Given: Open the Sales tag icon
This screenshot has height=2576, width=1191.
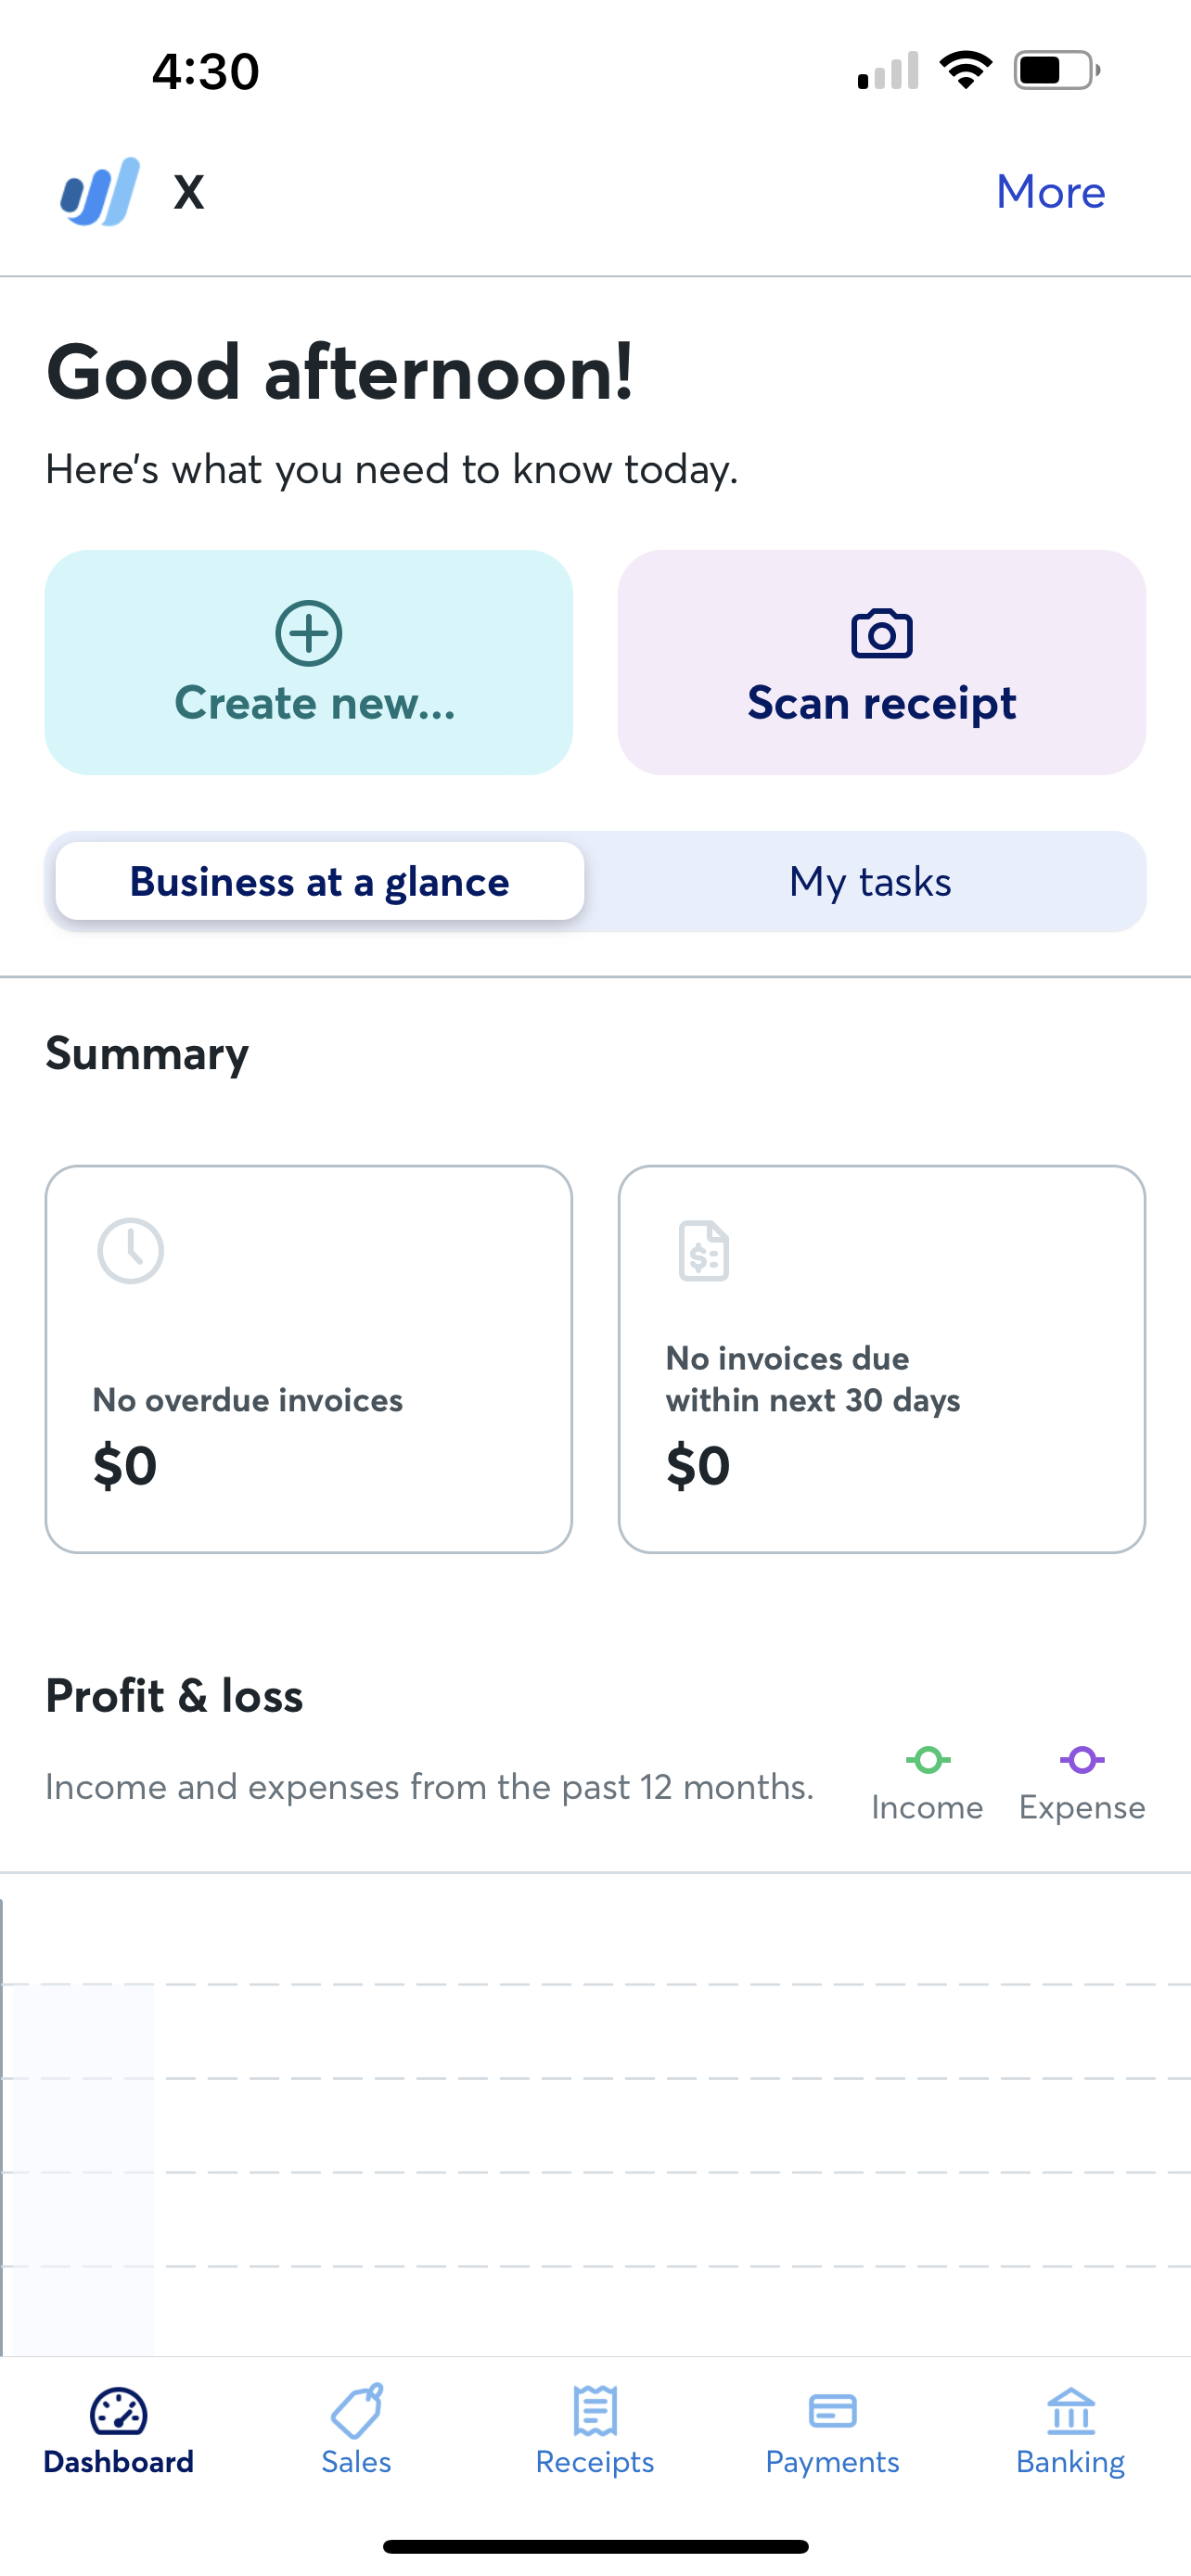Looking at the screenshot, I should click(357, 2411).
